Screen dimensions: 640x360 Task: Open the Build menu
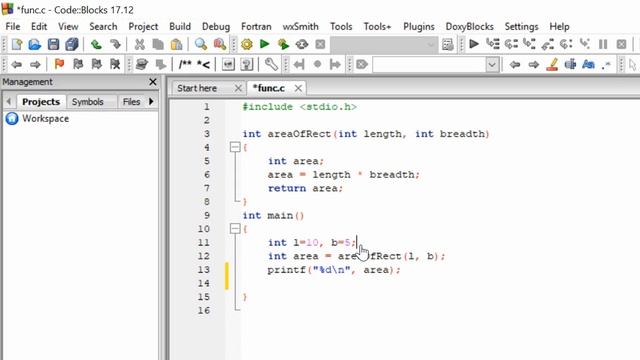180,27
